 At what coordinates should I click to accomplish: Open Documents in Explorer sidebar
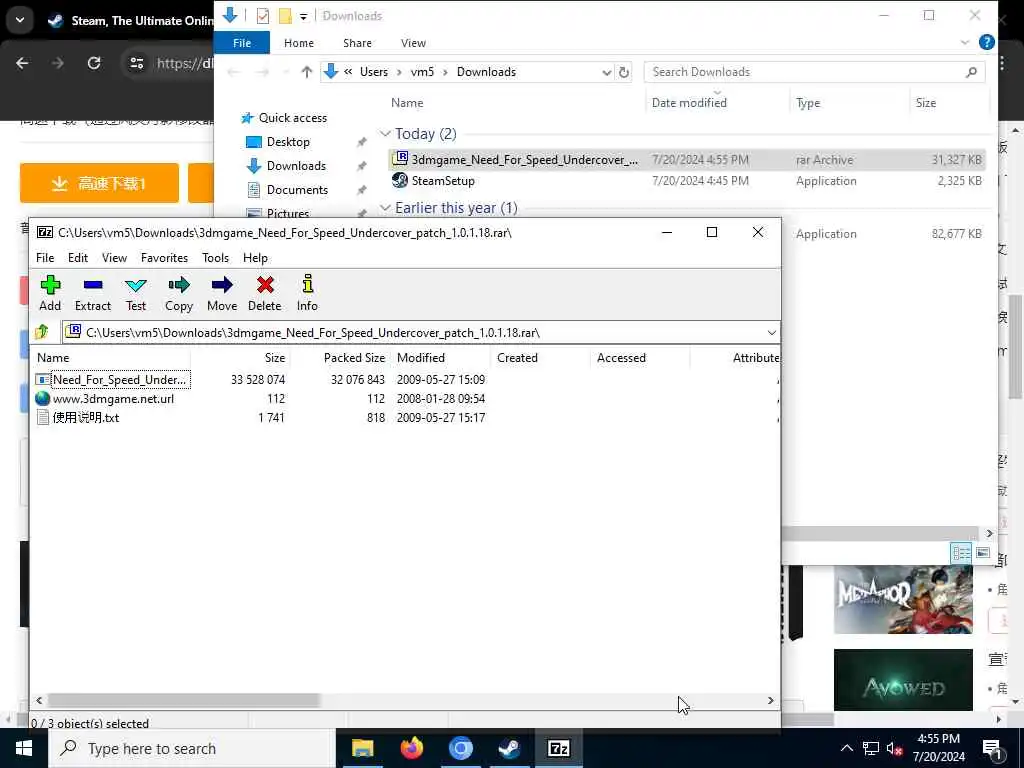pyautogui.click(x=287, y=190)
